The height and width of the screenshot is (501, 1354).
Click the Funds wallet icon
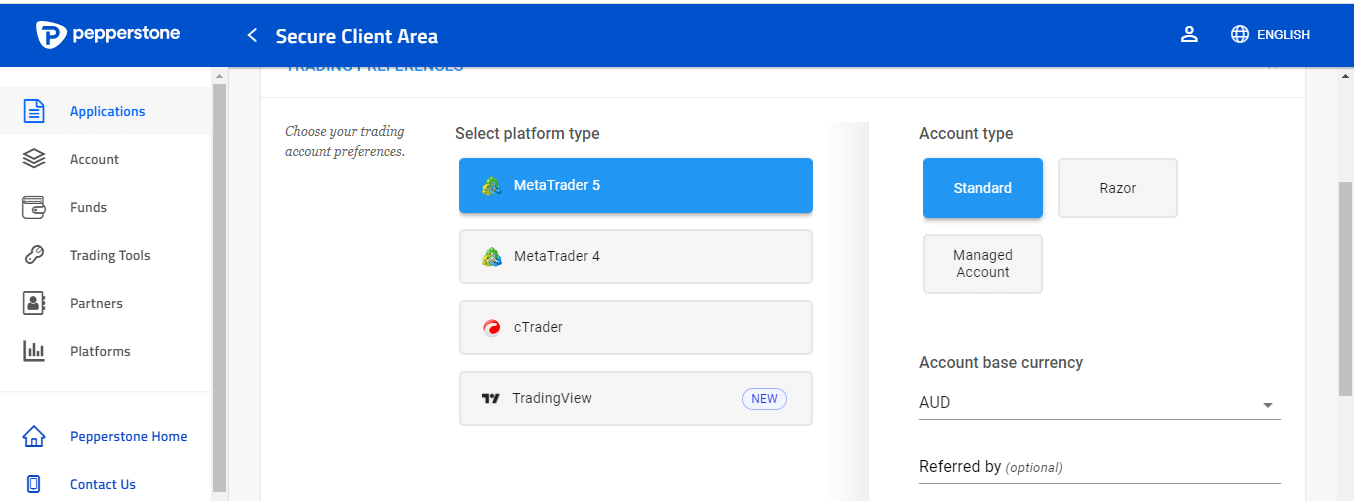(x=34, y=207)
